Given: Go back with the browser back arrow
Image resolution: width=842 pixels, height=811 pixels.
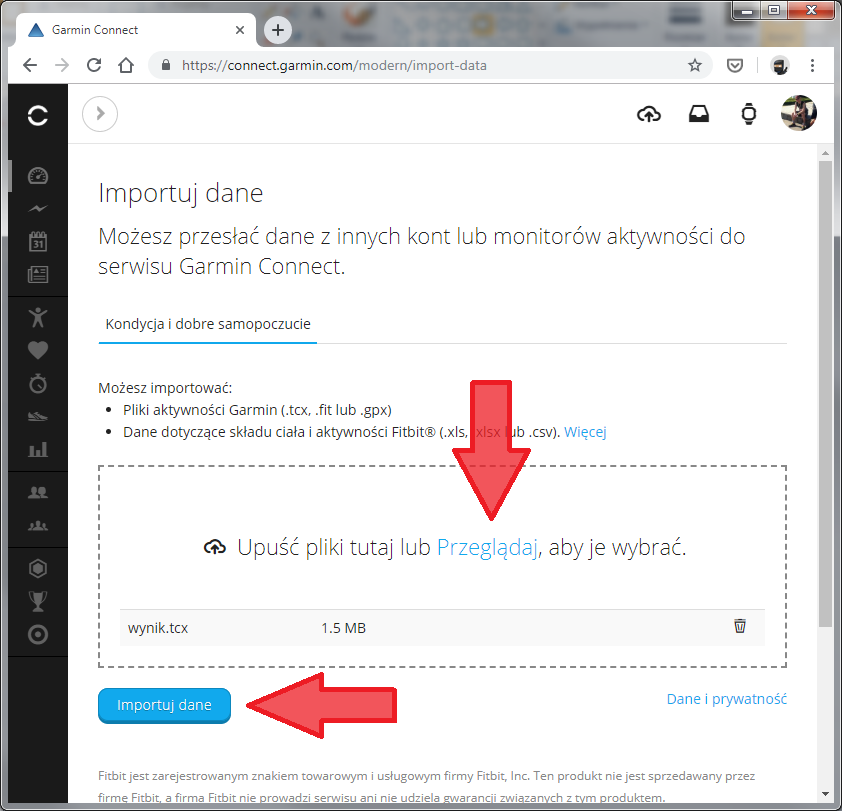Looking at the screenshot, I should pyautogui.click(x=30, y=66).
